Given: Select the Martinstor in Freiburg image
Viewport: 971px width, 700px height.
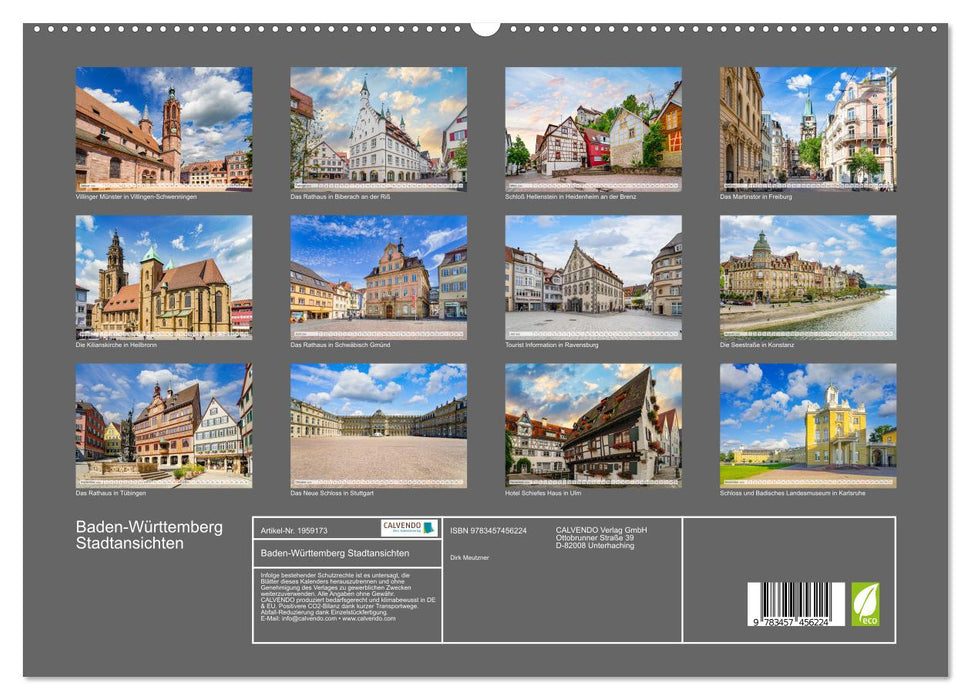Looking at the screenshot, I should (x=807, y=129).
